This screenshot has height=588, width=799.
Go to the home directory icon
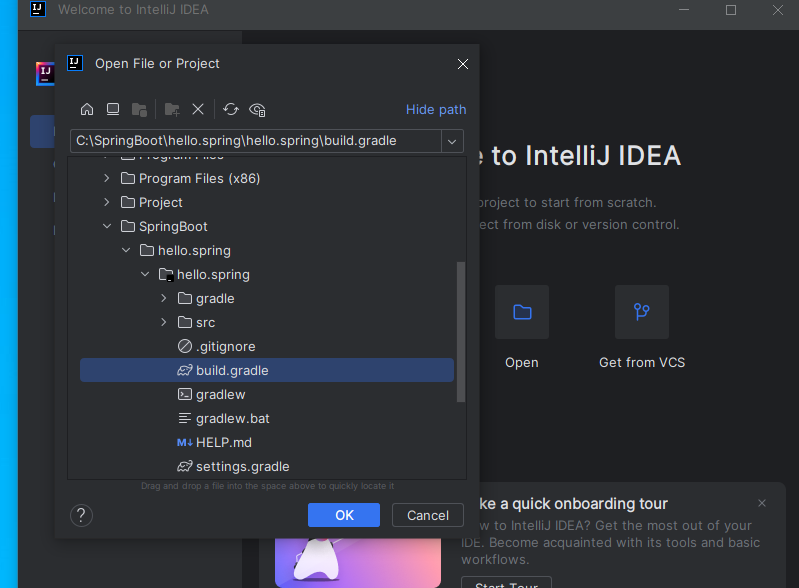[x=87, y=110]
